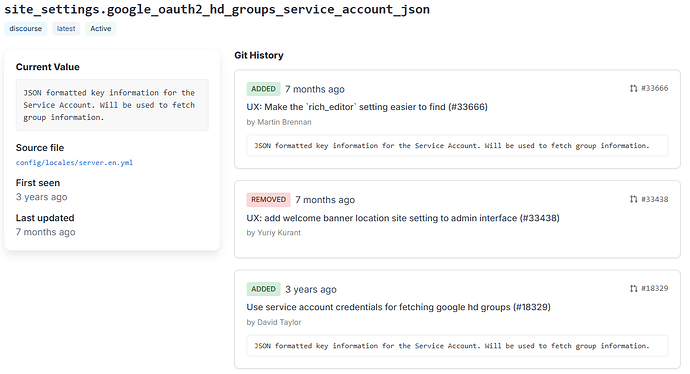Click the '7 months ago' timestamp beside REMOVED badge
690x374 pixels.
325,200
